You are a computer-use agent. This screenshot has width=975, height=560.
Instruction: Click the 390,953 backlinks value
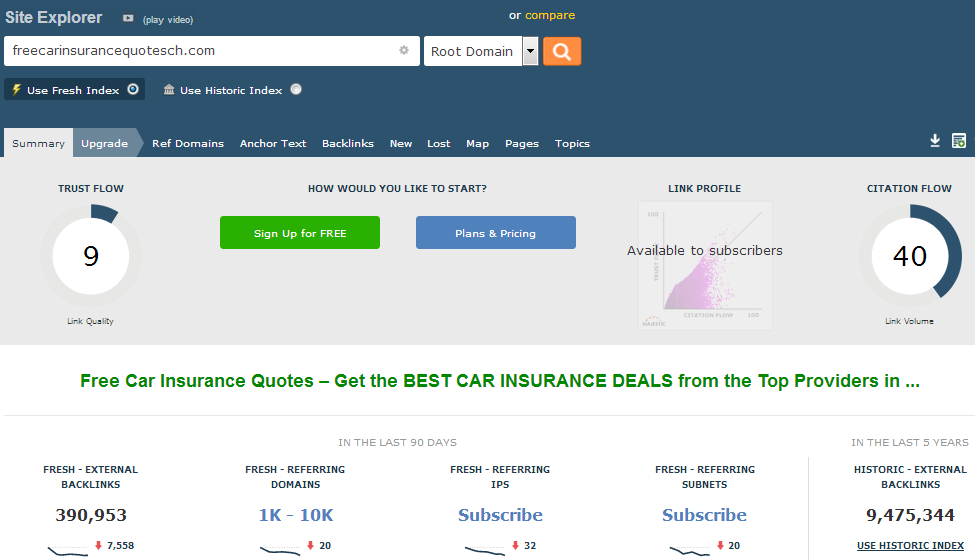(91, 515)
